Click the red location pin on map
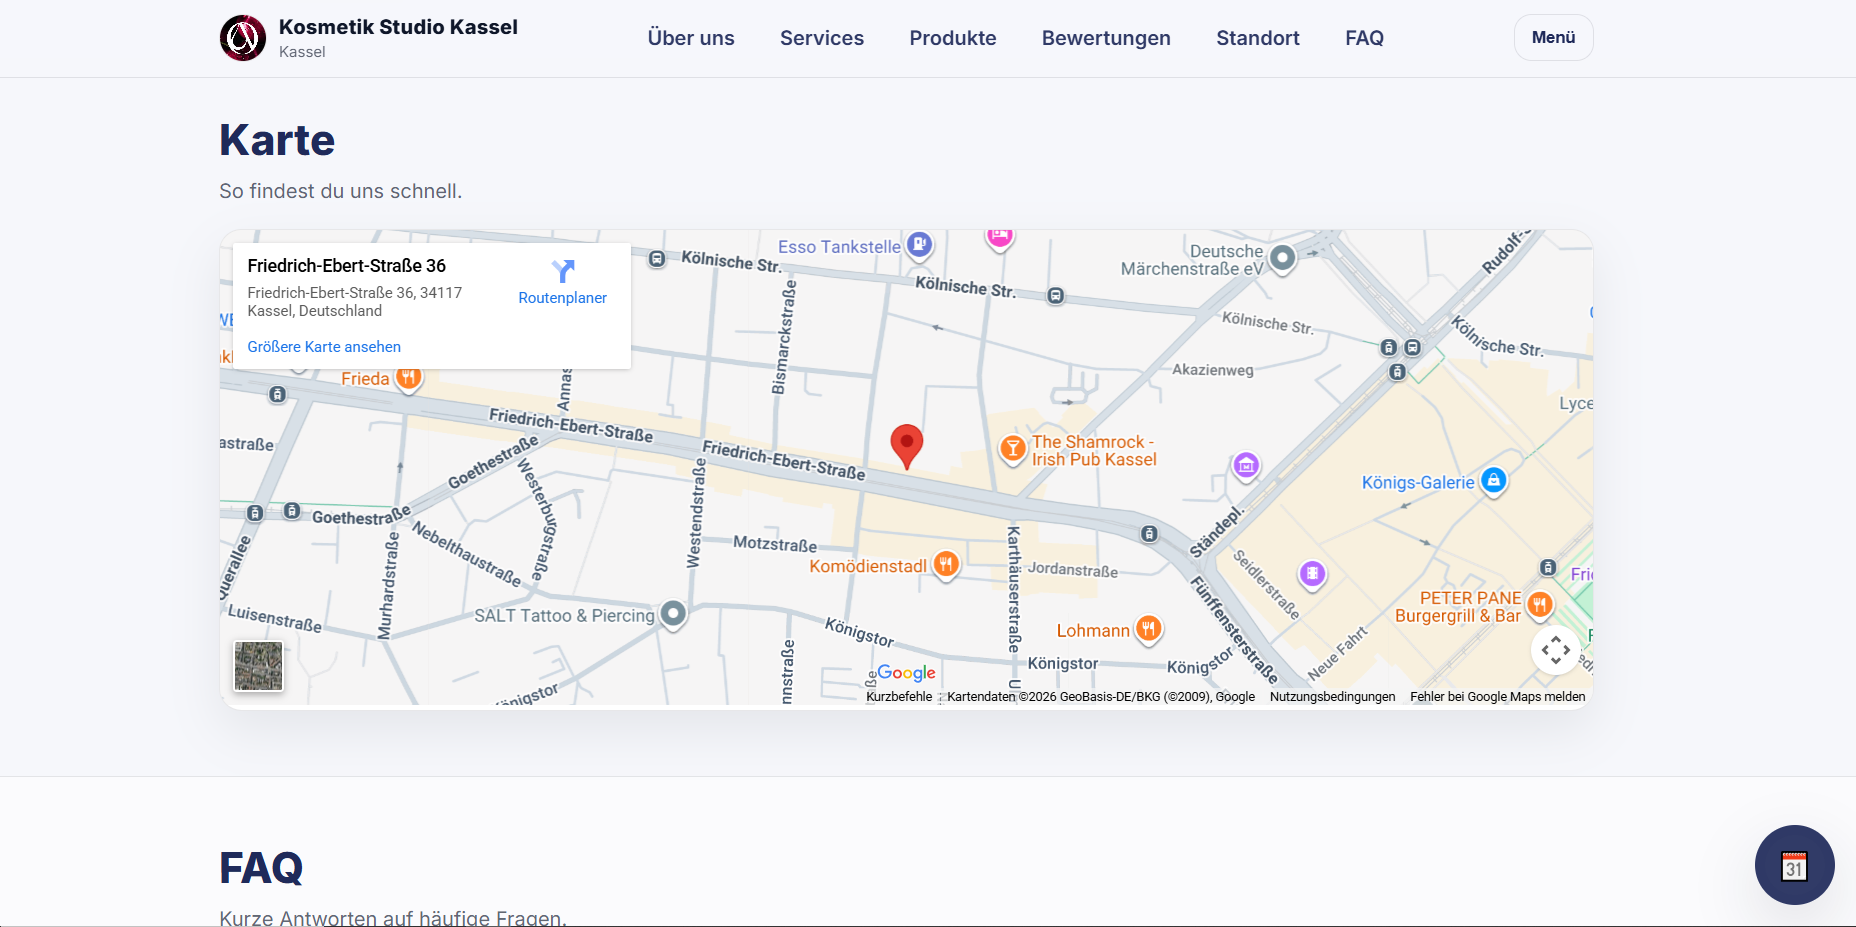Screen dimensions: 1856x927 [906, 444]
